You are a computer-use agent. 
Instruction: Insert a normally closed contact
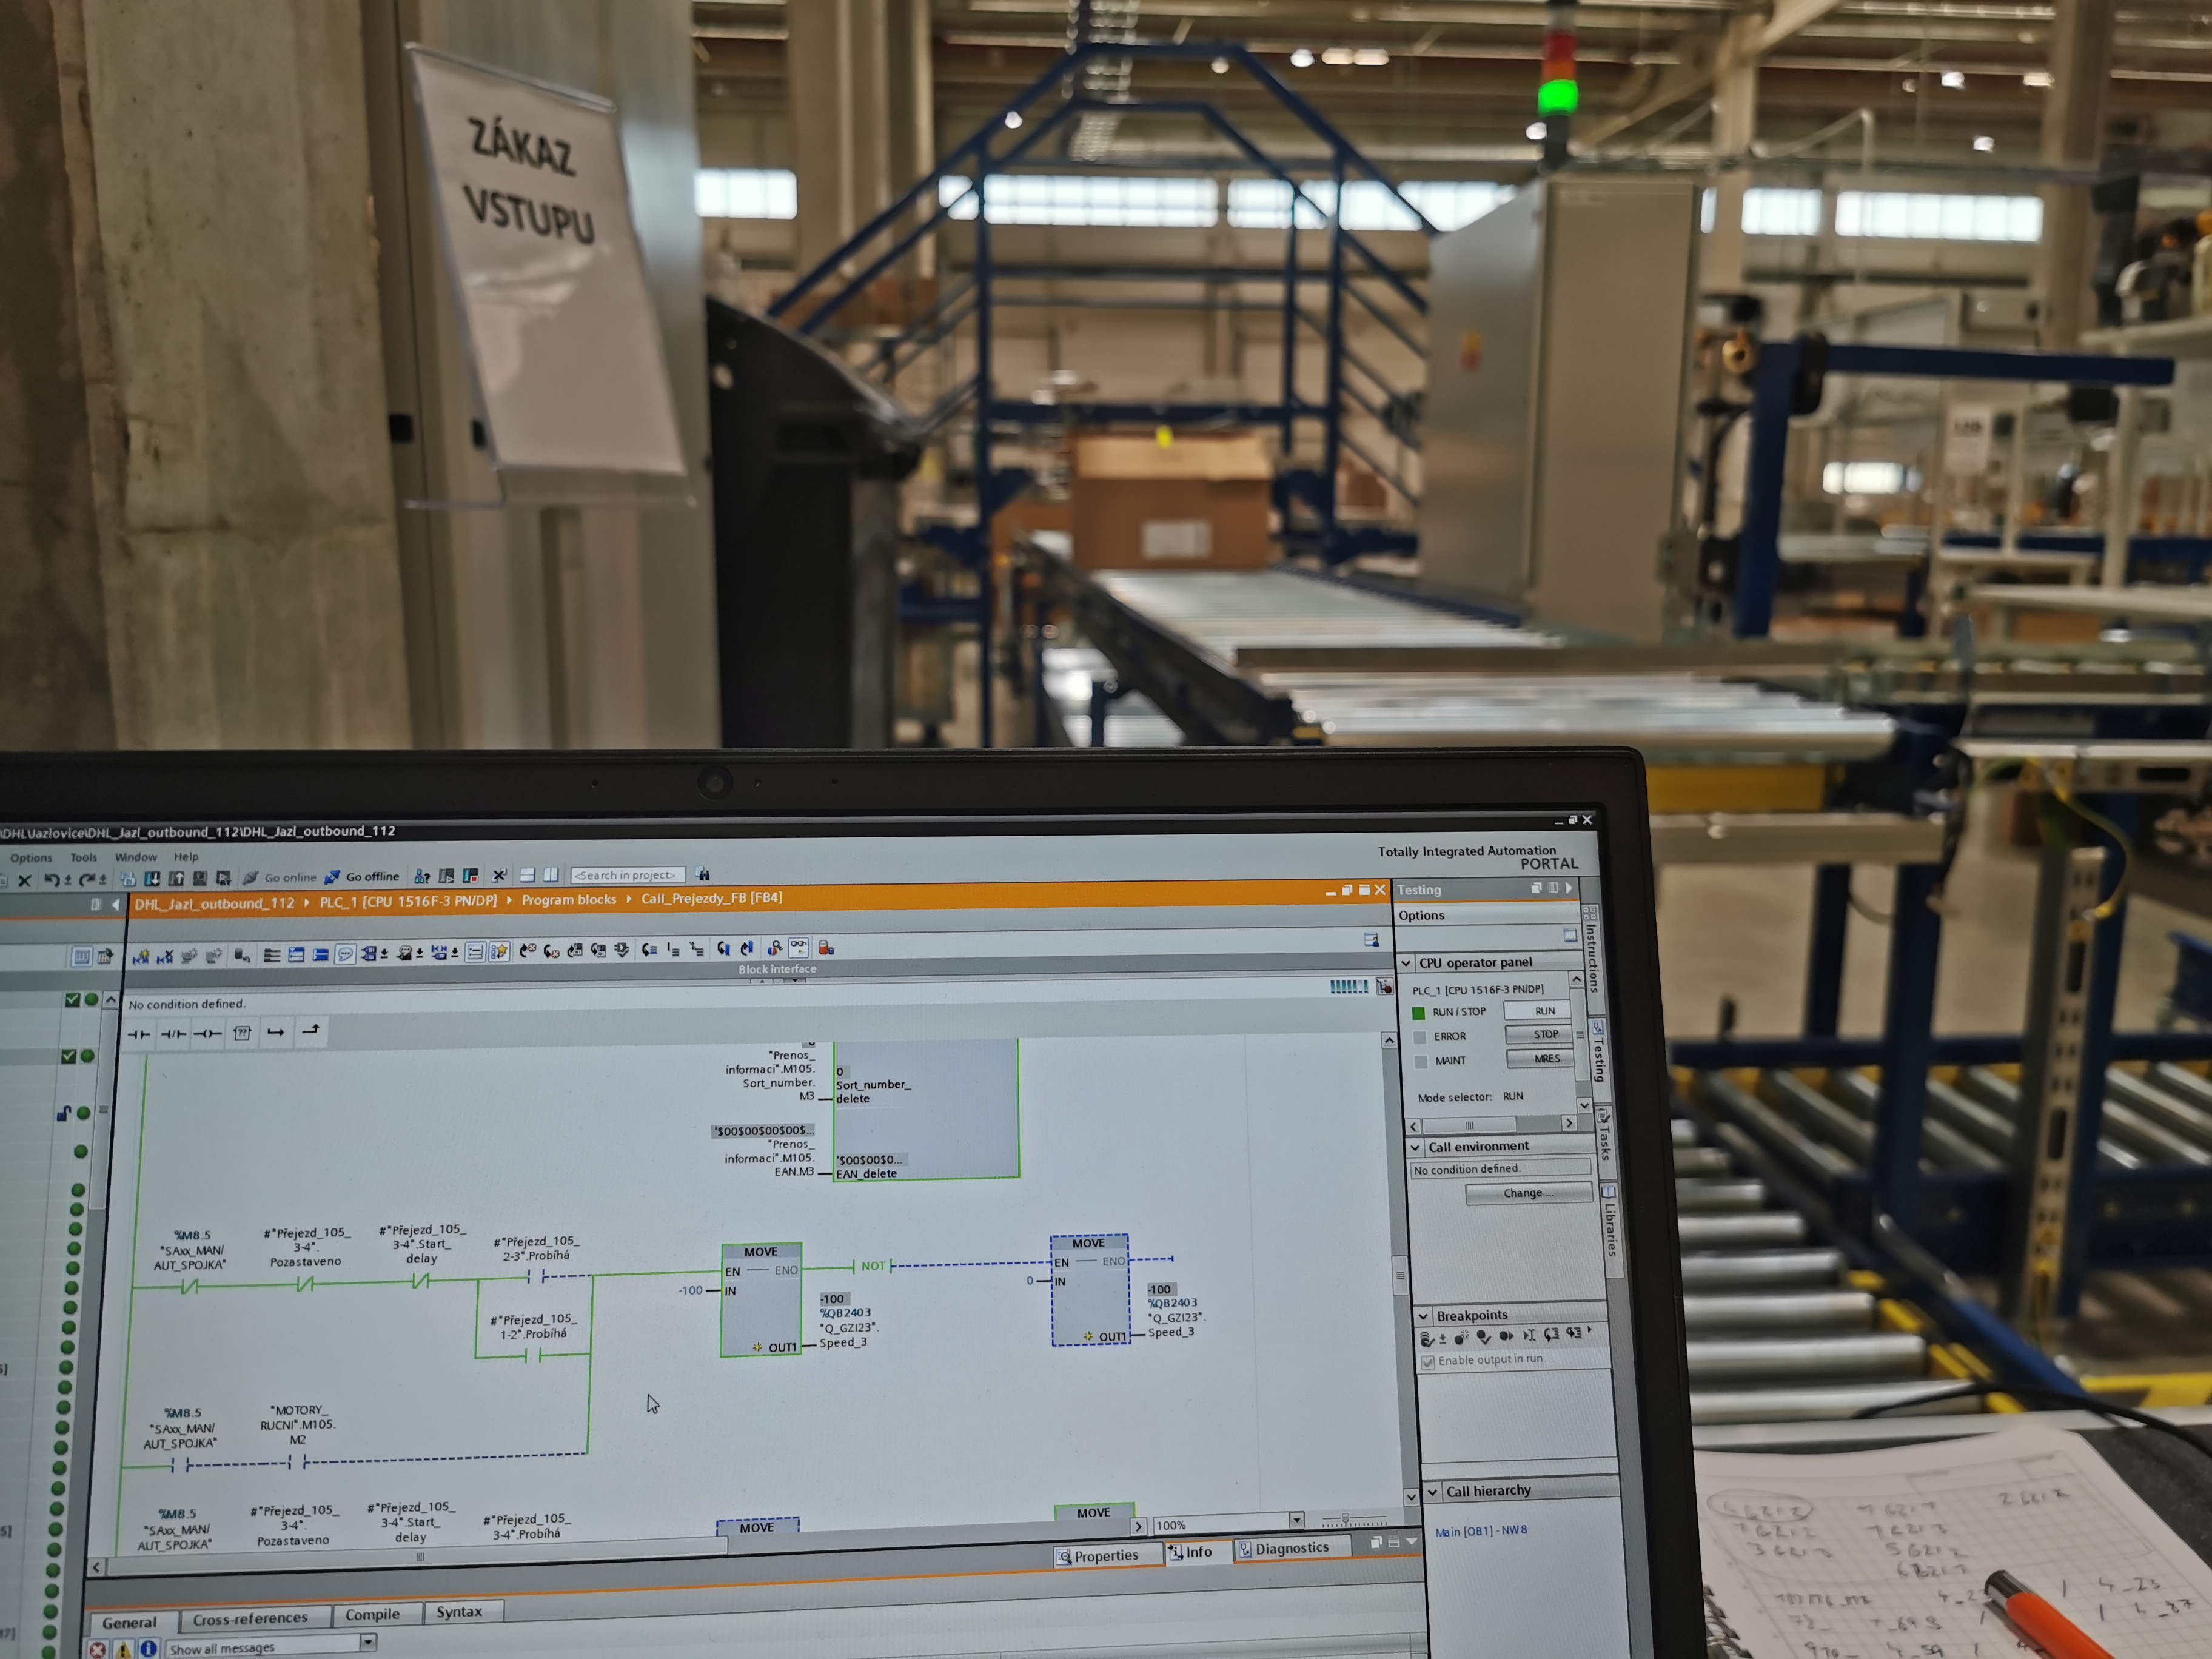(173, 1034)
